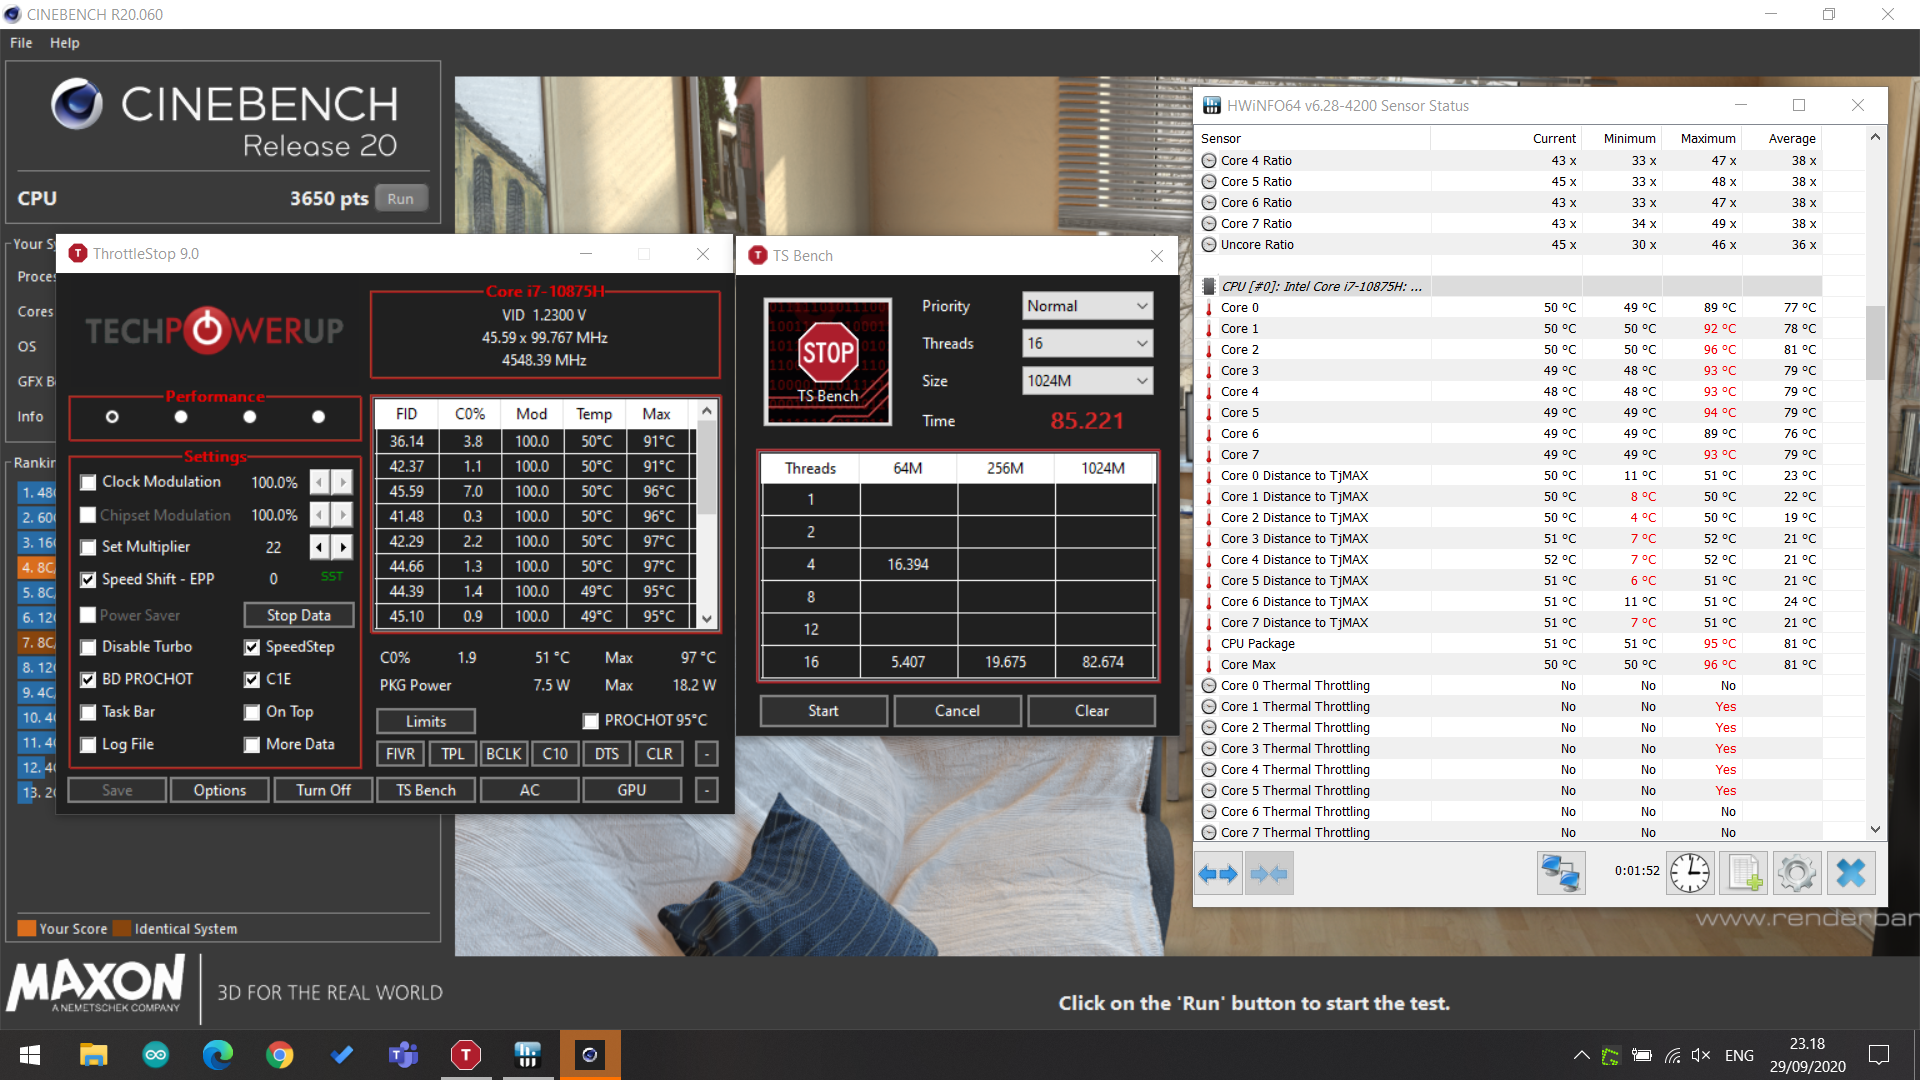Open HWiNFO settings gear icon
Image resolution: width=1920 pixels, height=1080 pixels.
(1797, 873)
